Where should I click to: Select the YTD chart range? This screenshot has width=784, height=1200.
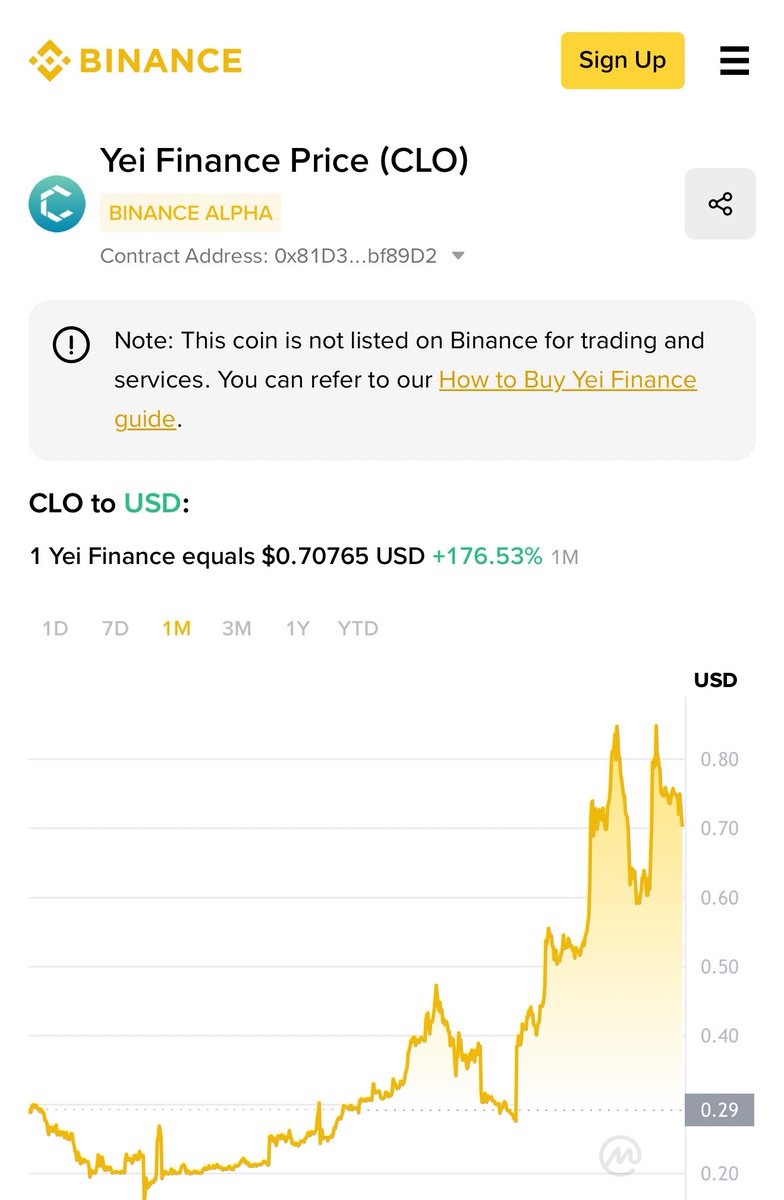coord(358,629)
